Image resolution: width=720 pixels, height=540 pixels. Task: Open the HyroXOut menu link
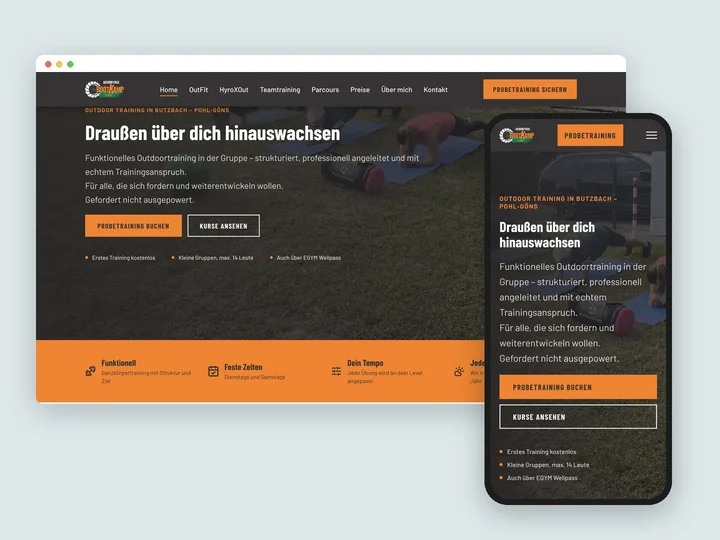234,90
